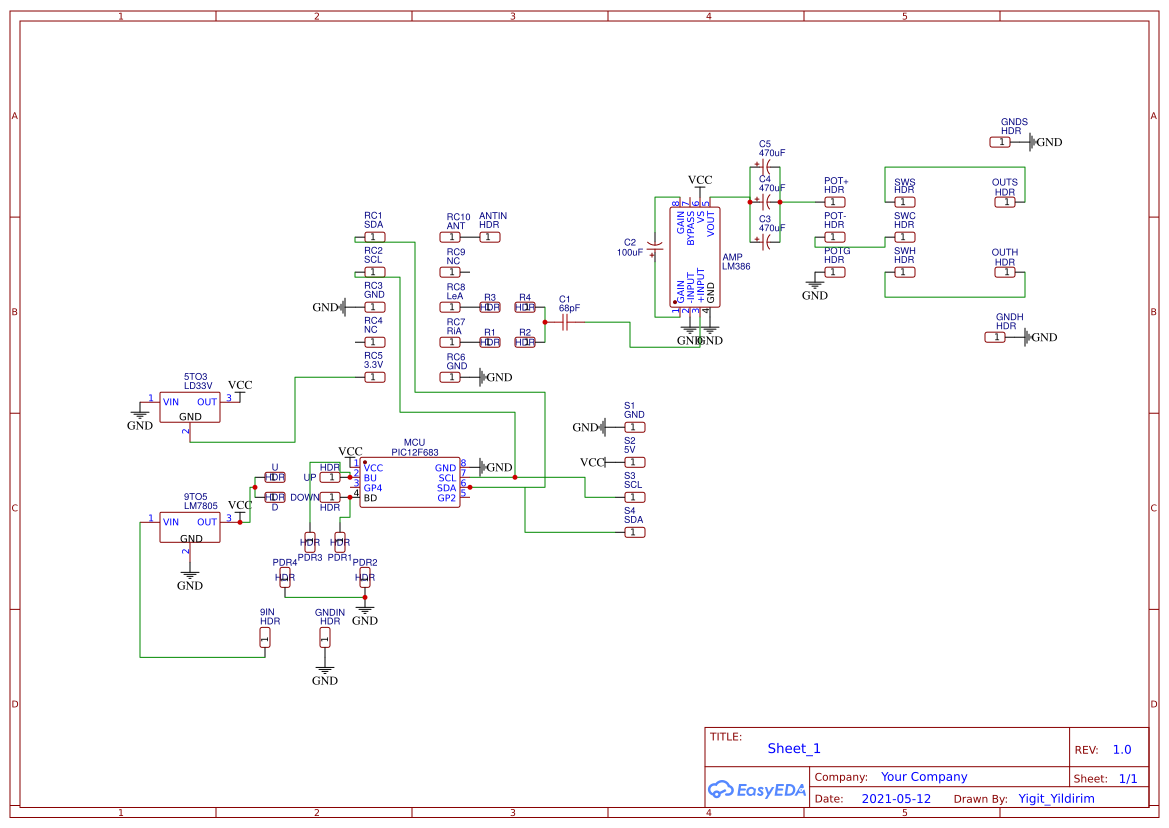The width and height of the screenshot is (1169, 828).
Task: Click the LM7805 regulator component
Action: 190,528
